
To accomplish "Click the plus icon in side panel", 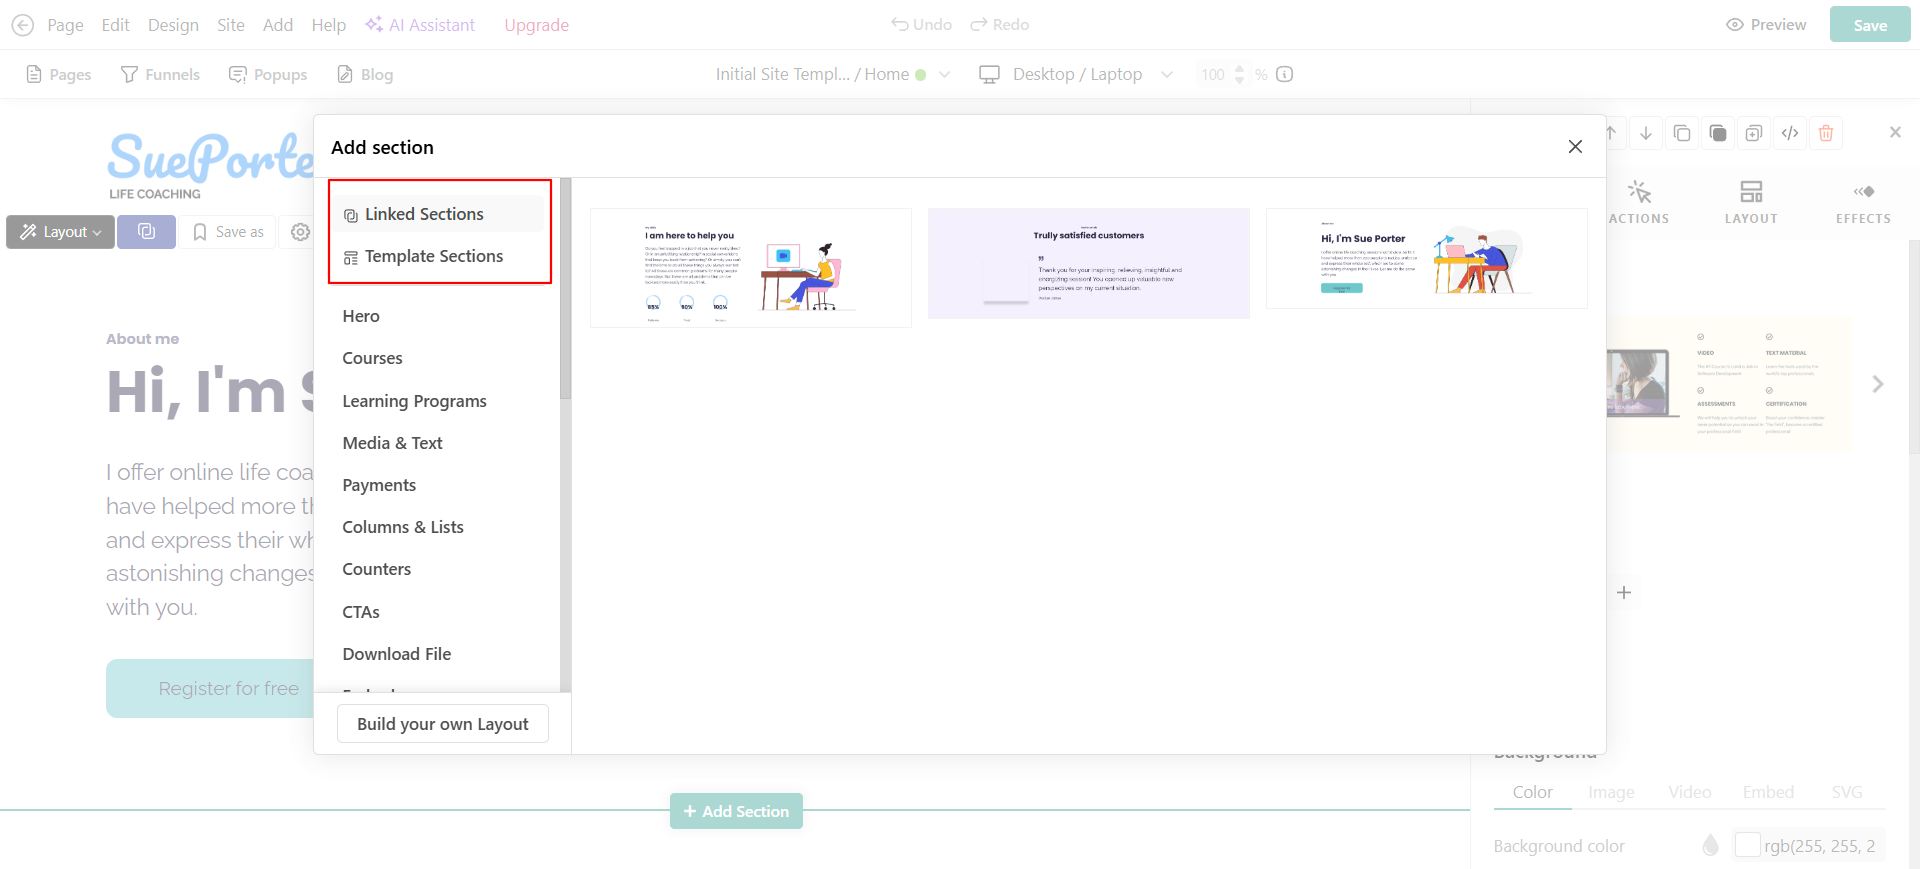I will (x=1624, y=593).
